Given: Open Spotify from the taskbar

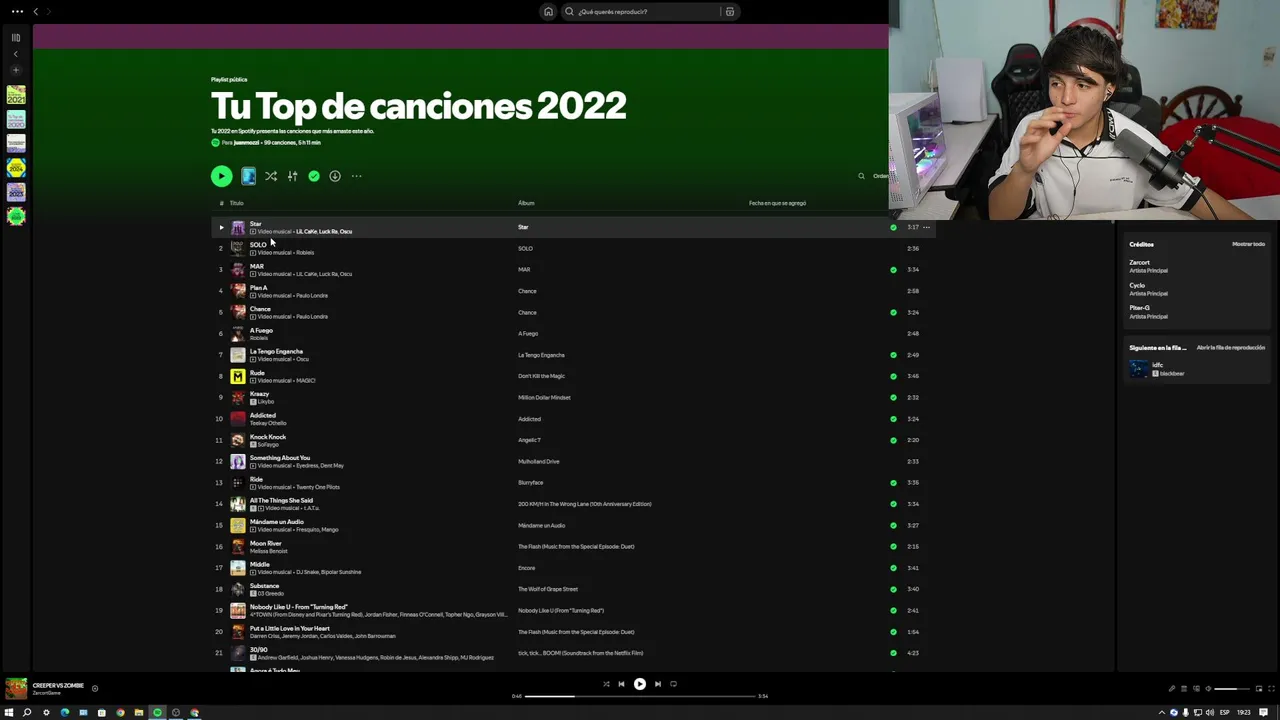Looking at the screenshot, I should (157, 713).
